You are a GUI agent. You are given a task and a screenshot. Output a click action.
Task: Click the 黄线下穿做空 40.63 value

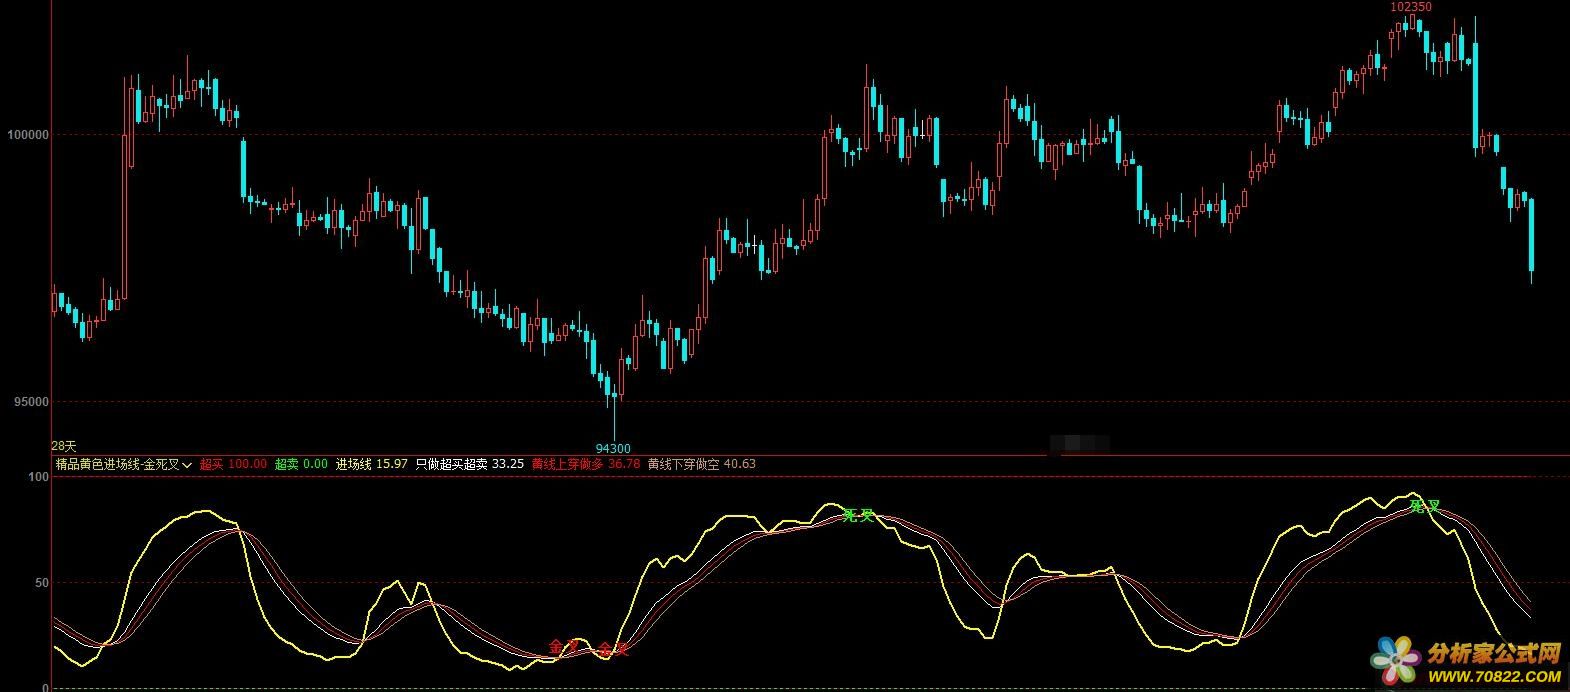tap(701, 464)
